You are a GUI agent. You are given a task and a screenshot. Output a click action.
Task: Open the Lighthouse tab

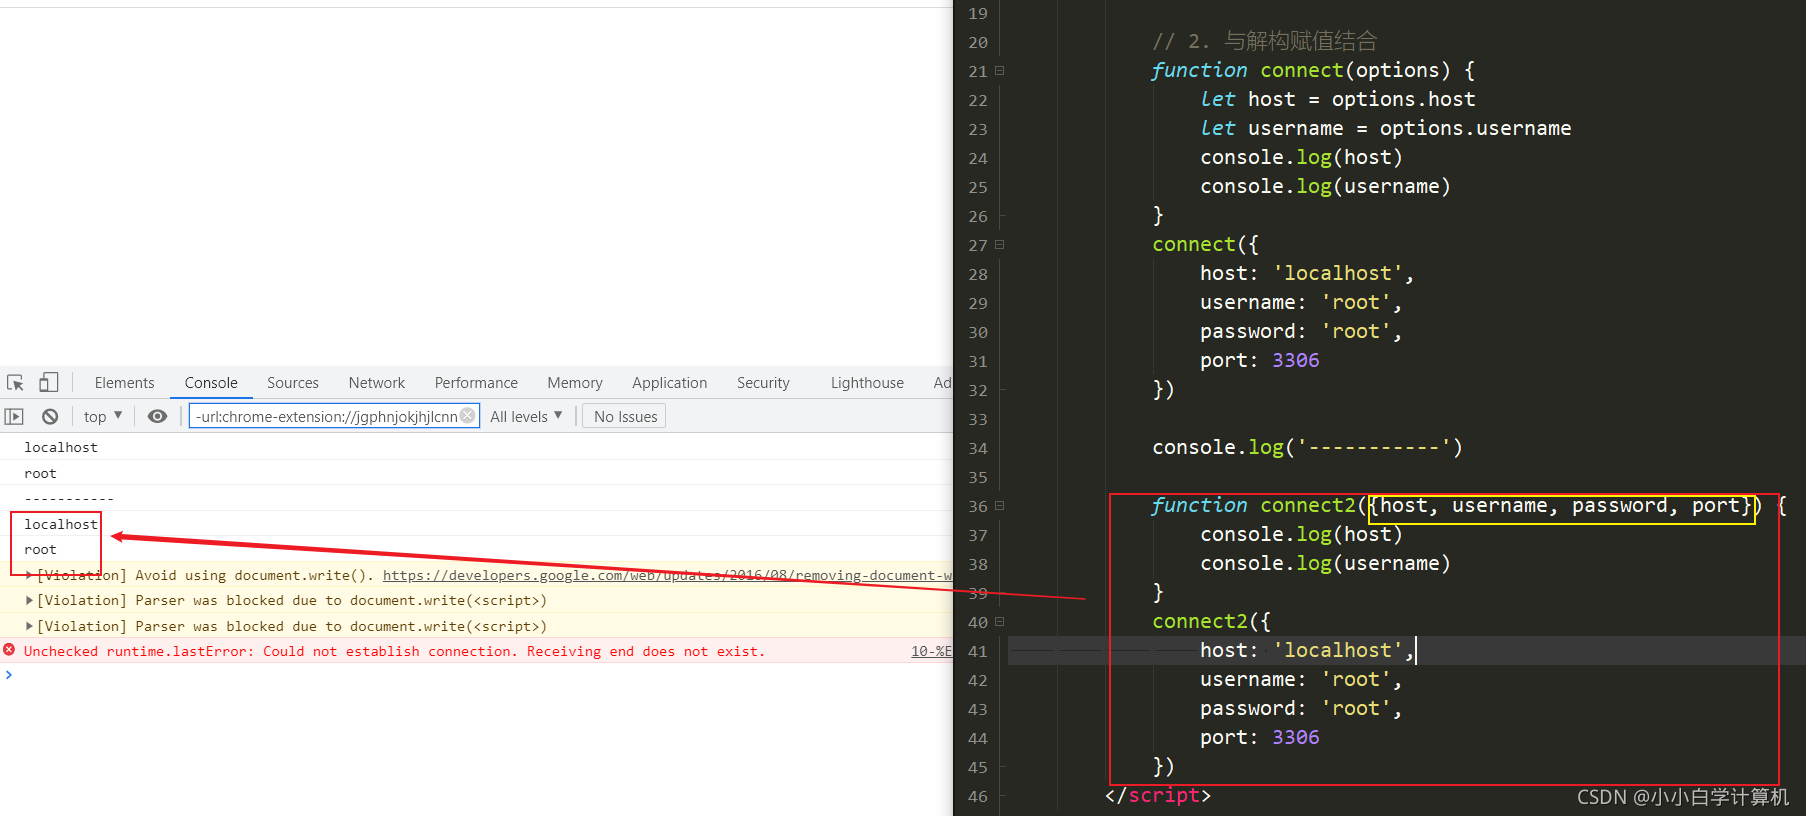867,383
